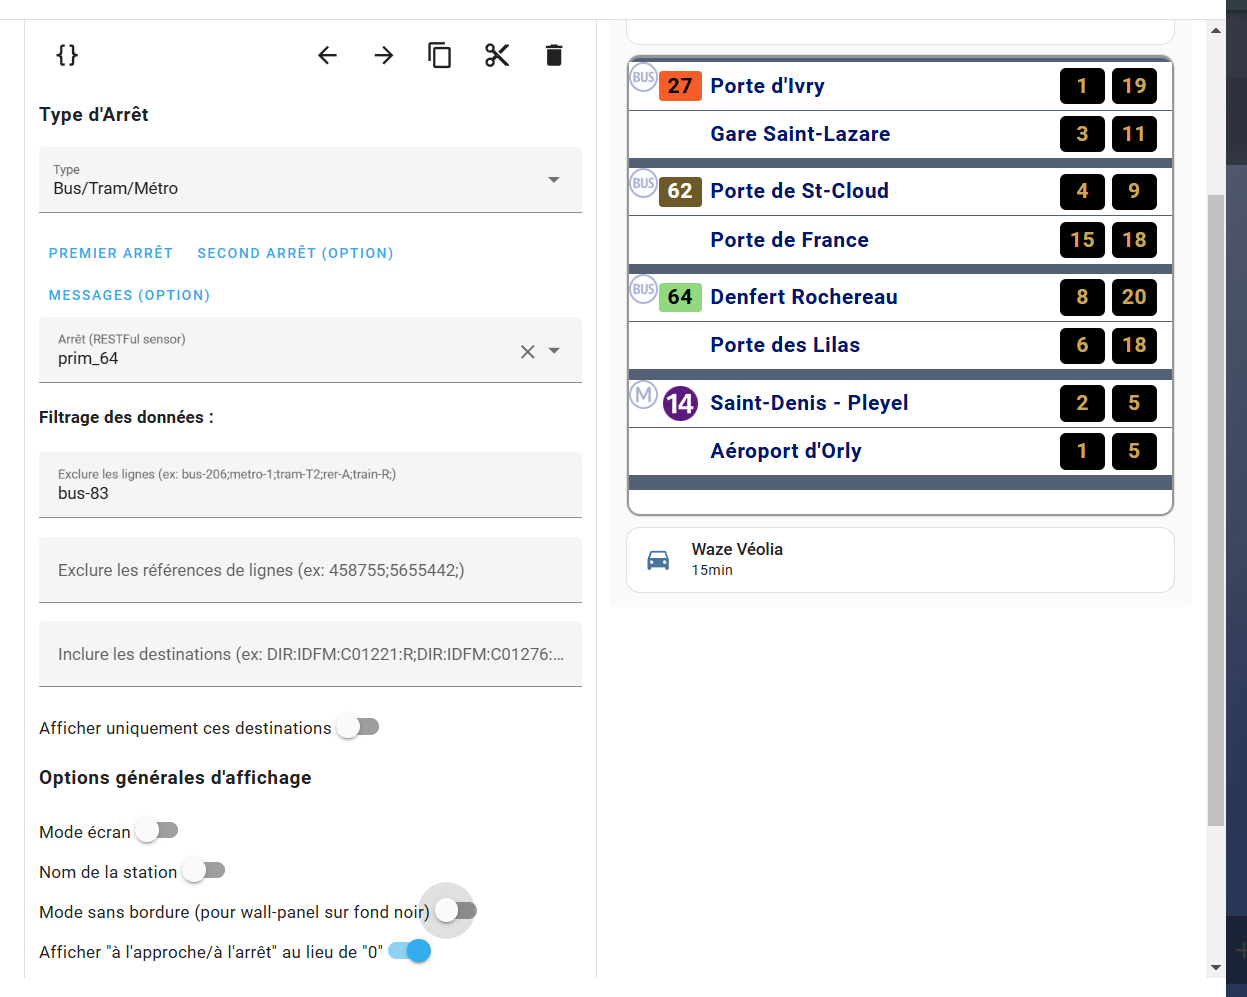Image resolution: width=1247 pixels, height=997 pixels.
Task: Toggle 'Afficher uniquement ces destinations' switch
Action: pyautogui.click(x=358, y=727)
